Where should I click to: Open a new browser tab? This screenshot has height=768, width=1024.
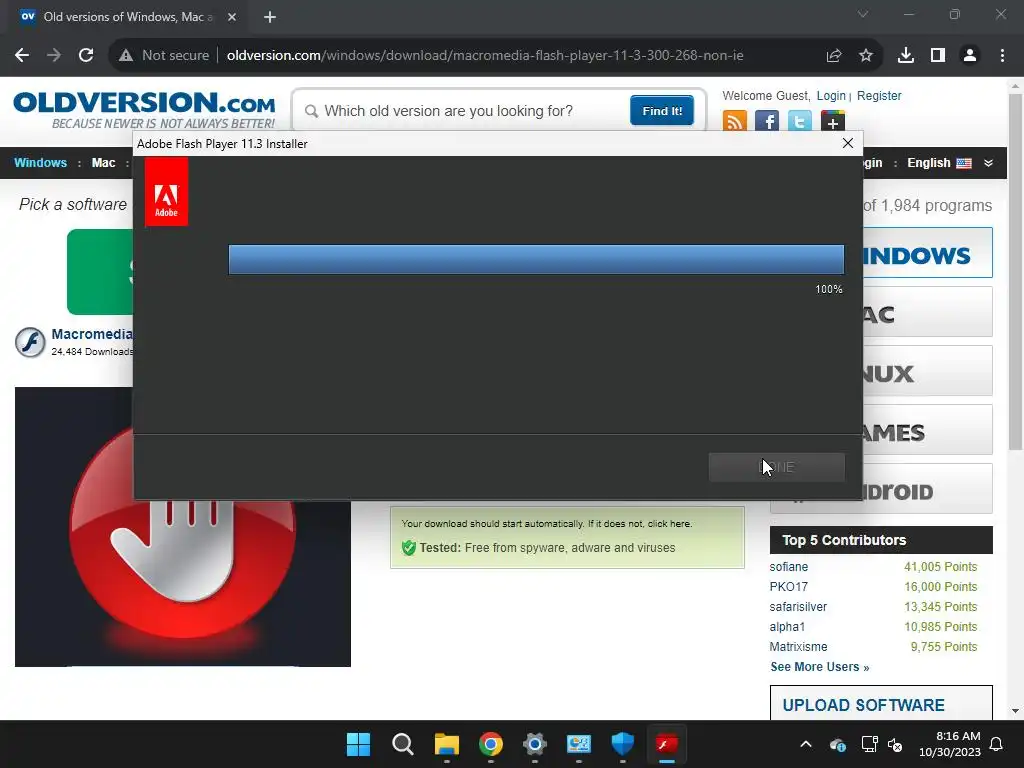click(270, 17)
